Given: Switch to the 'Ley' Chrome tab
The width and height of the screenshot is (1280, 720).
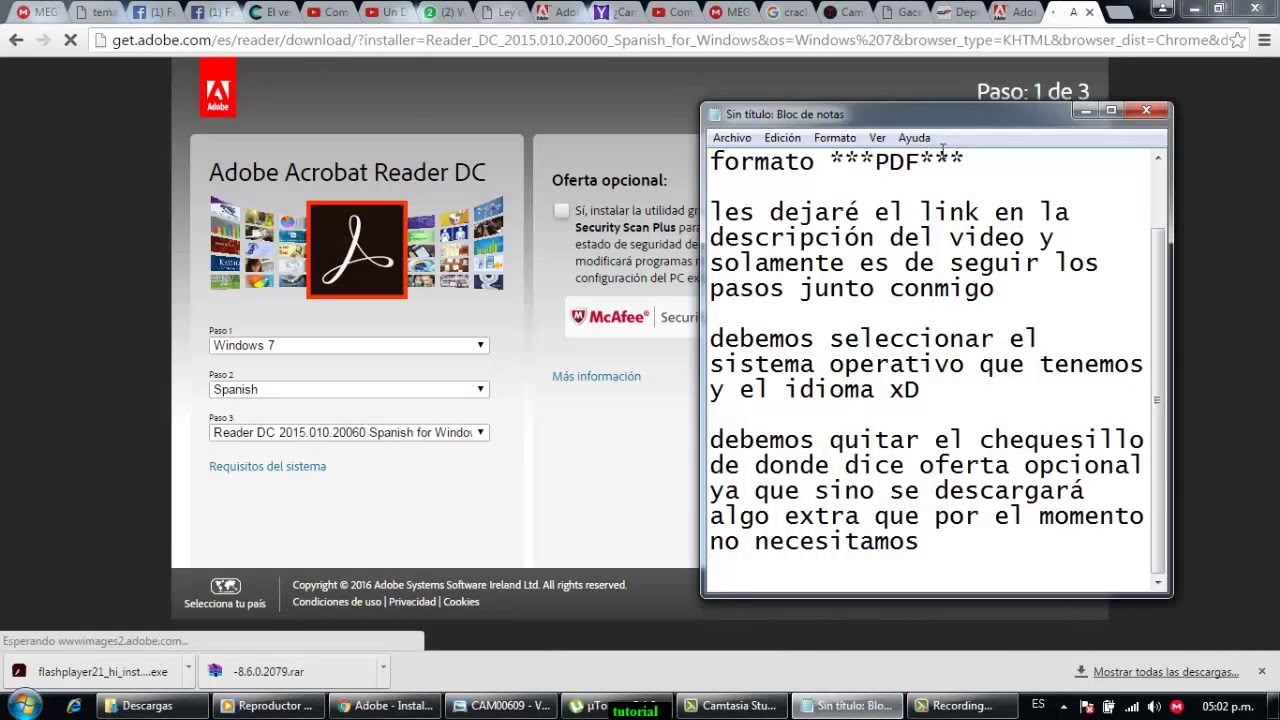Looking at the screenshot, I should pyautogui.click(x=503, y=12).
